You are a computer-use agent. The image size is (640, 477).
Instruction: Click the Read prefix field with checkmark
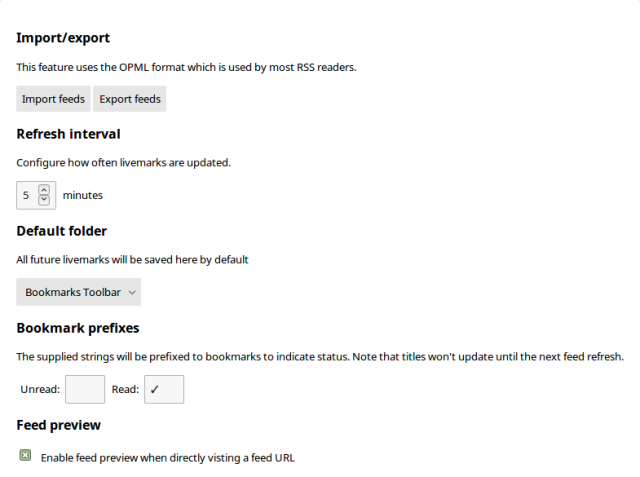pos(164,389)
